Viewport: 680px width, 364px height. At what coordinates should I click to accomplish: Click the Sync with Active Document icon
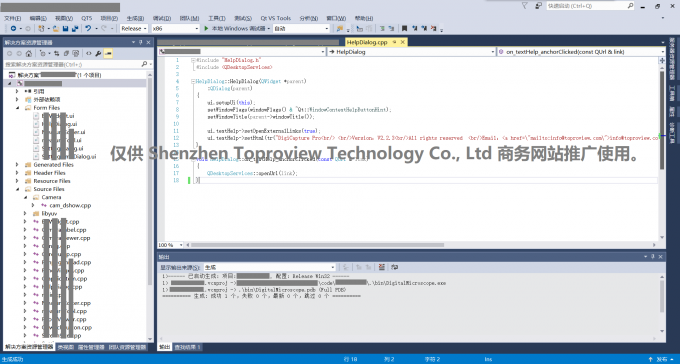point(56,53)
